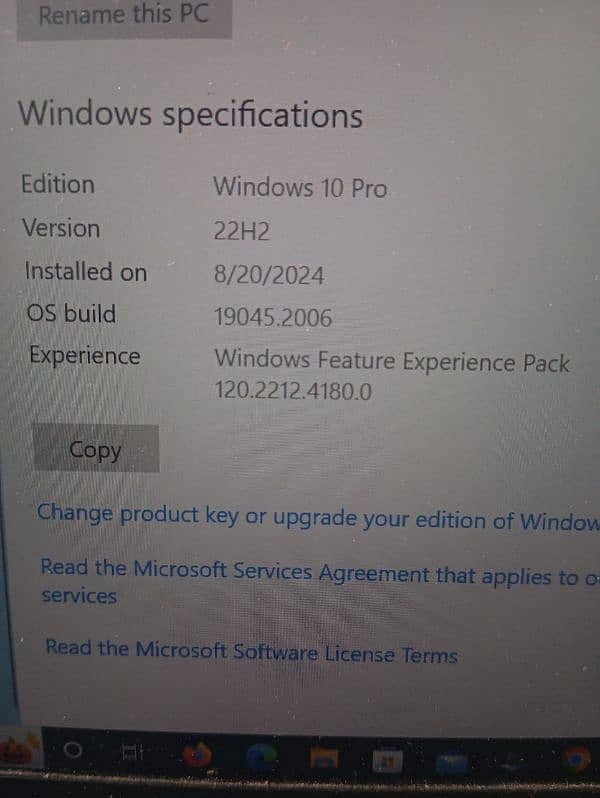Screen dimensions: 600x798
Task: Click the Windows specifications heading
Action: coord(190,115)
